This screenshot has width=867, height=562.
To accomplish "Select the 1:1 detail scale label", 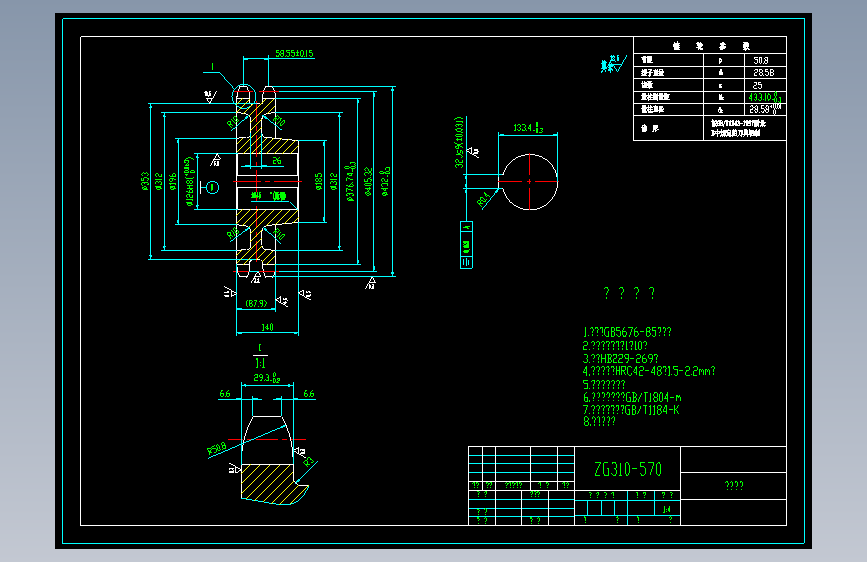I will [x=260, y=363].
